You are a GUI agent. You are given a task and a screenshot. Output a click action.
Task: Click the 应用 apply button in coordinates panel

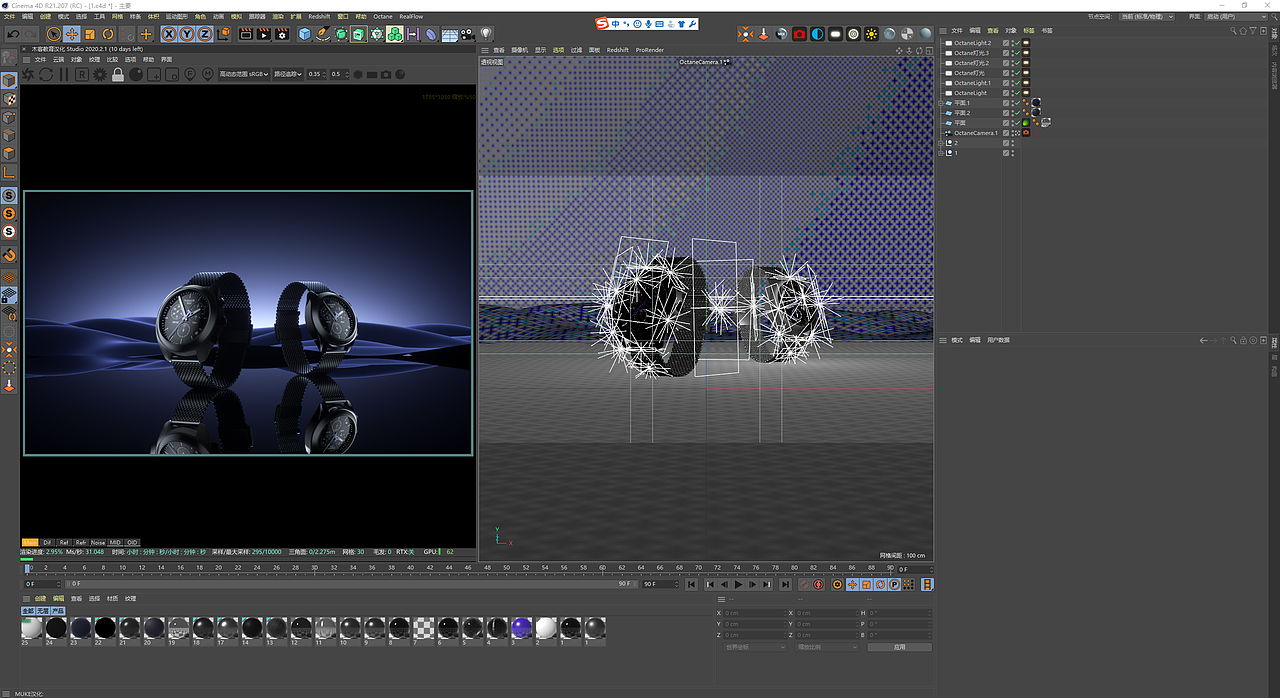tap(899, 647)
